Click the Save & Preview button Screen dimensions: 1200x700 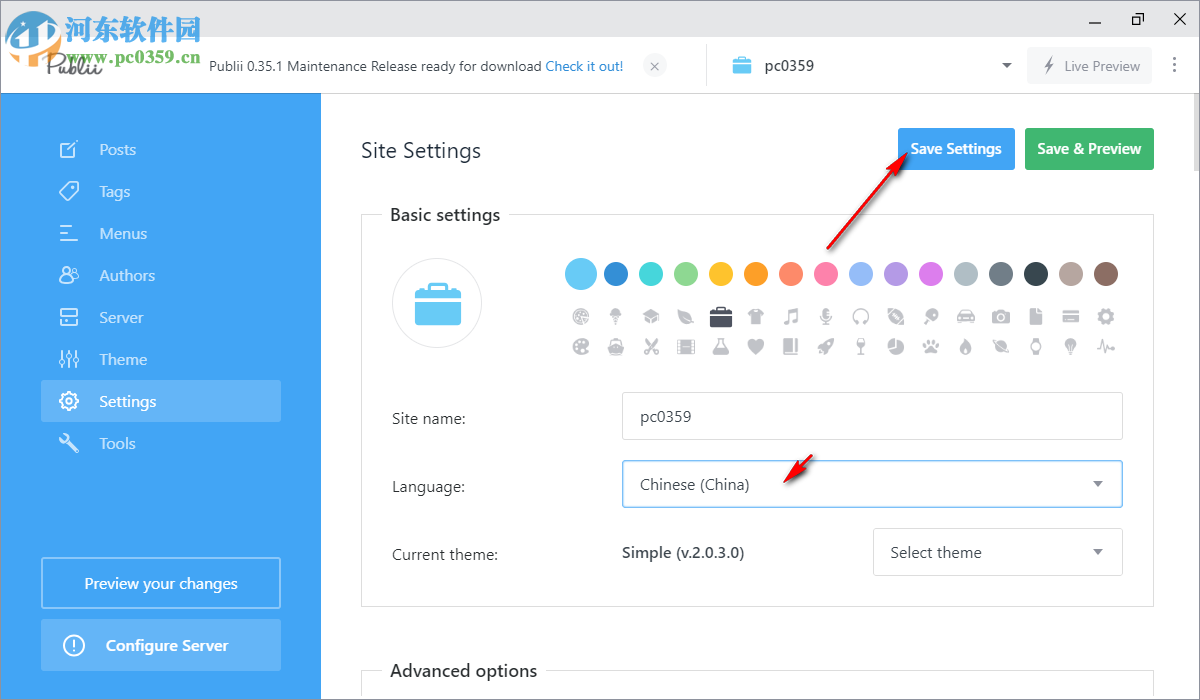(x=1089, y=149)
